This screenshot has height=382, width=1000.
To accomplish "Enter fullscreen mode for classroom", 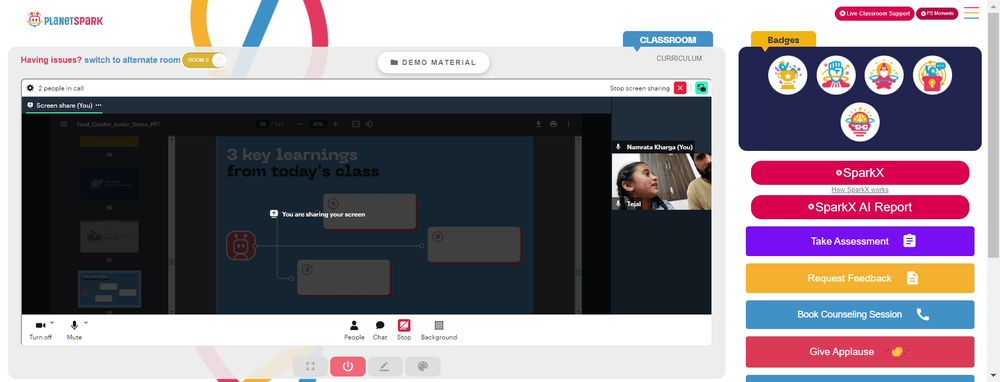I will pos(311,367).
